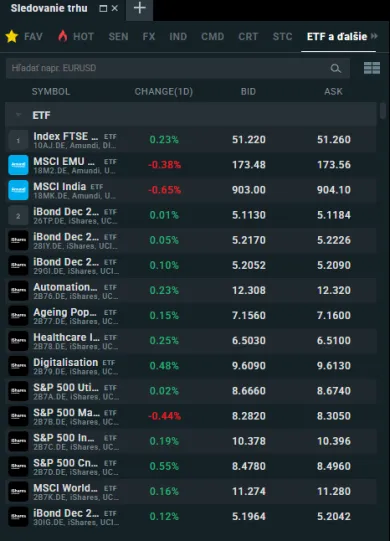Screen dimensions: 390x541
Task: Toggle the grid view layout icon
Action: (x=372, y=68)
